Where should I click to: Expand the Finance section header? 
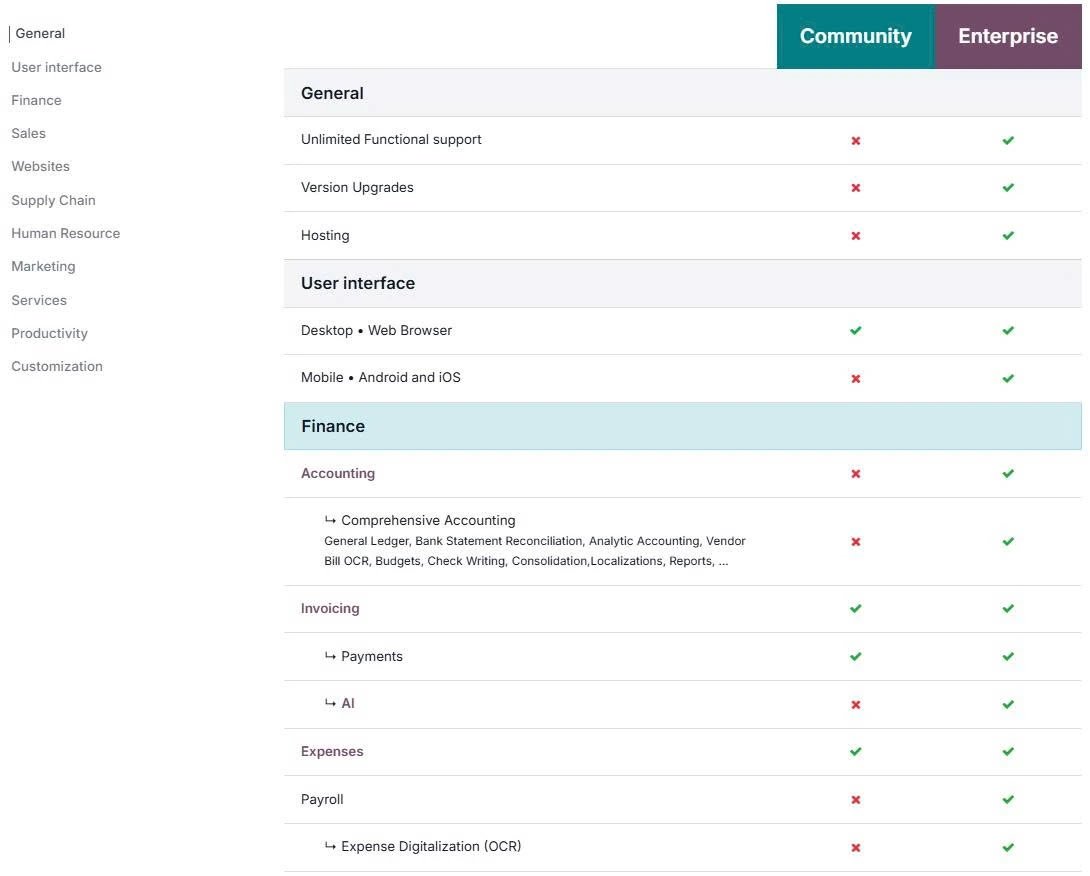[333, 425]
